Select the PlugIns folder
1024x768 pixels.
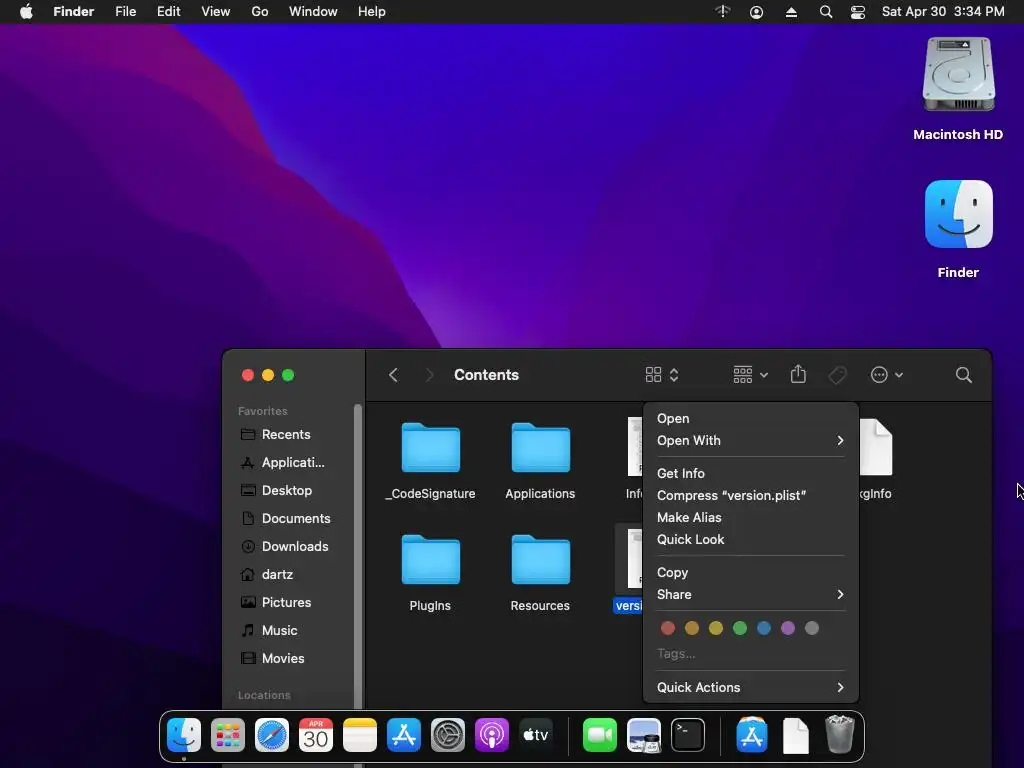tap(430, 560)
